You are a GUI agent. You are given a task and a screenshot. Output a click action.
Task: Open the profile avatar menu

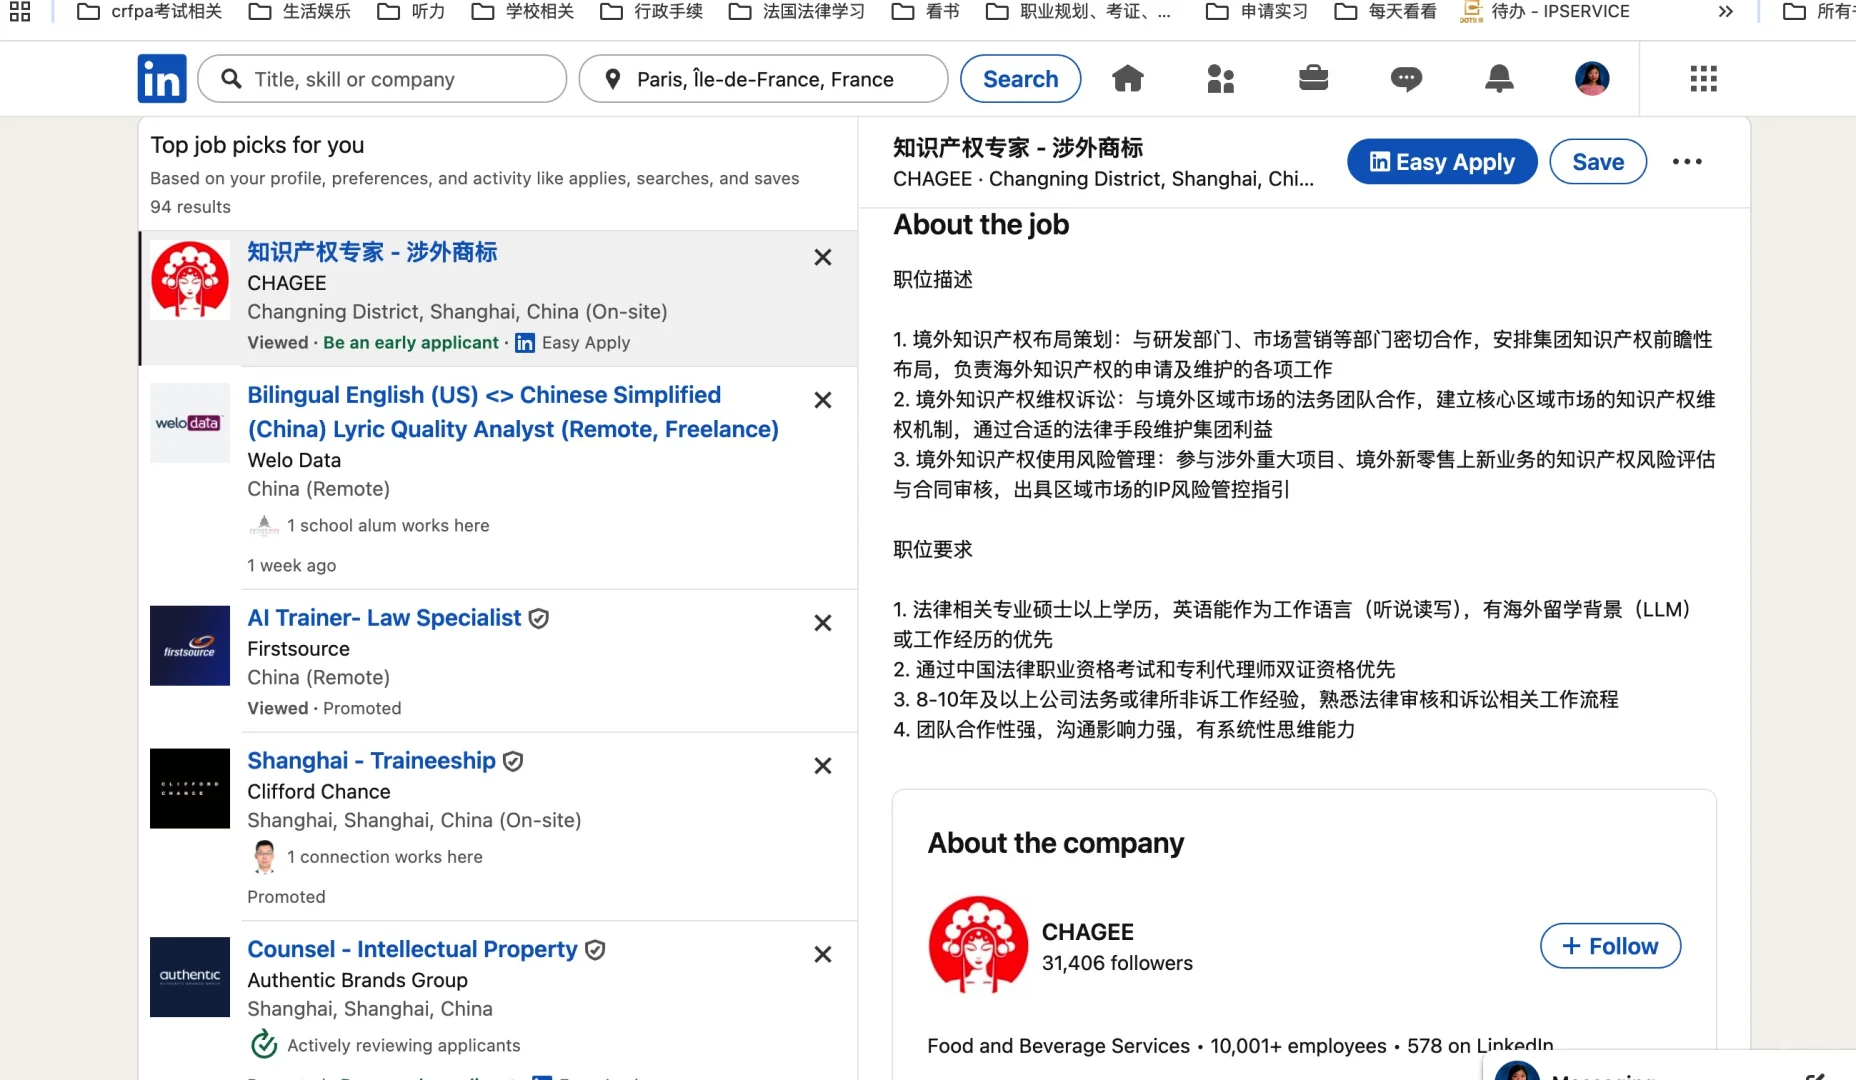[x=1592, y=78]
